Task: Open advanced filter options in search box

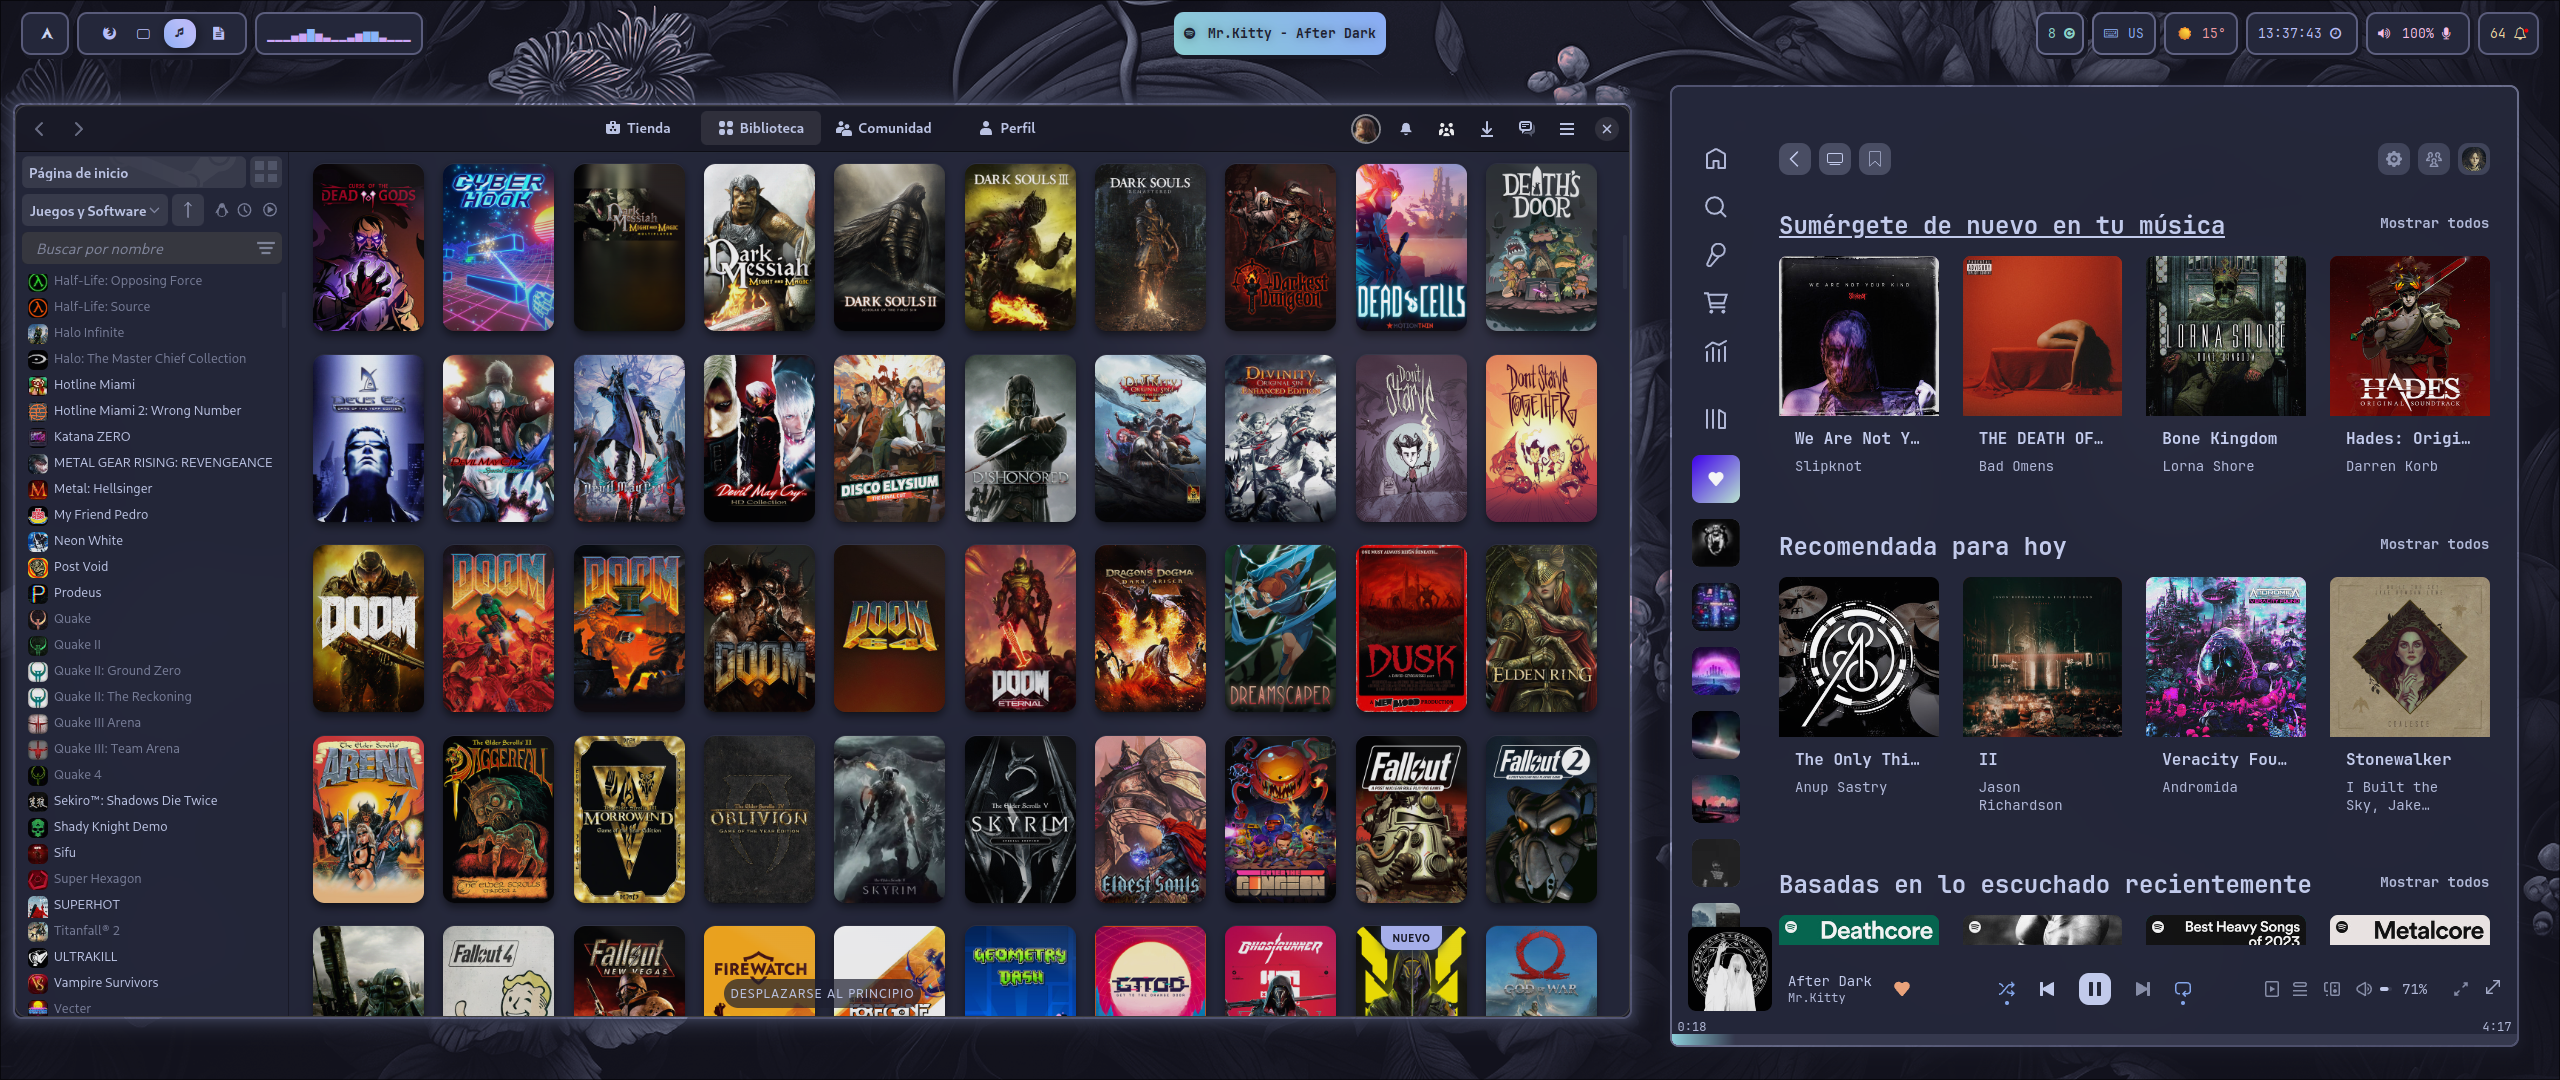Action: 266,248
